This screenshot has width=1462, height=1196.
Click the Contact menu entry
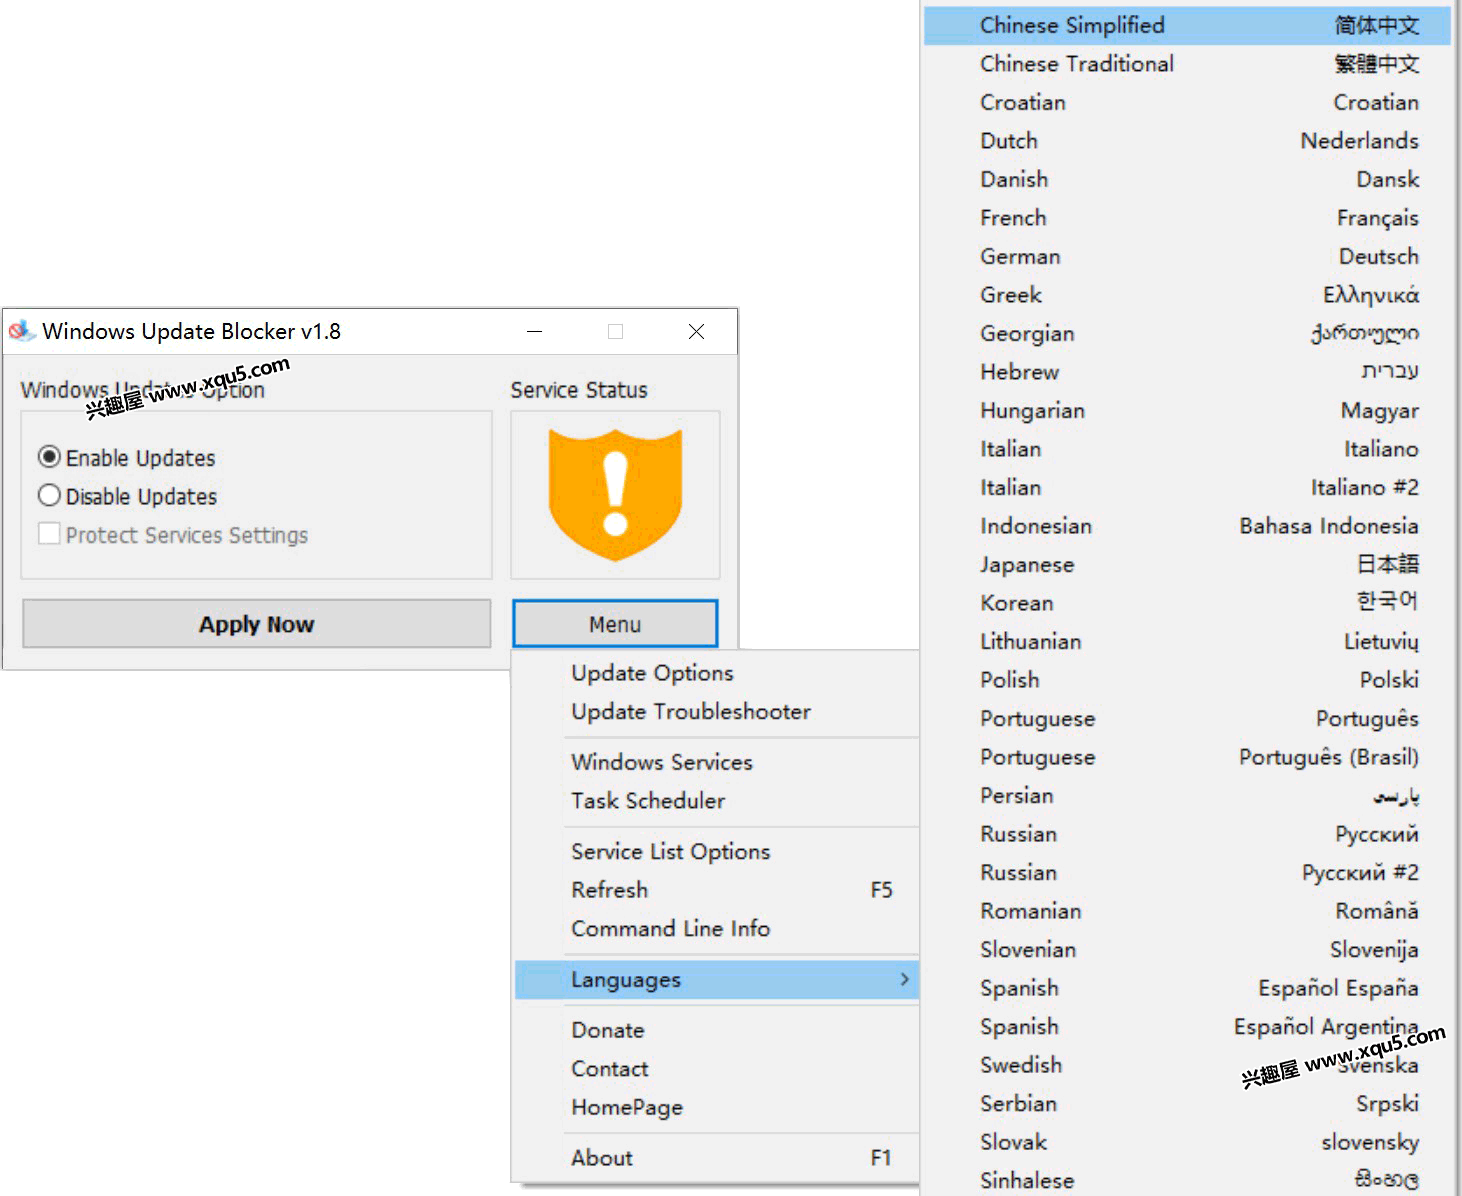(716, 1069)
